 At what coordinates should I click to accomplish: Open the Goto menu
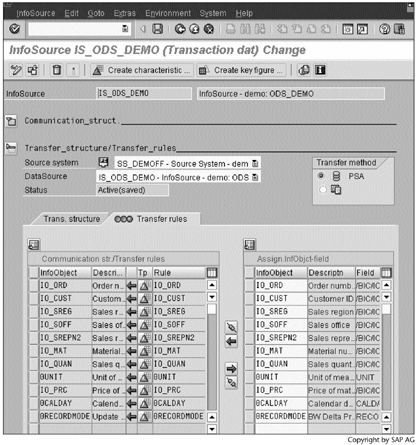(96, 13)
